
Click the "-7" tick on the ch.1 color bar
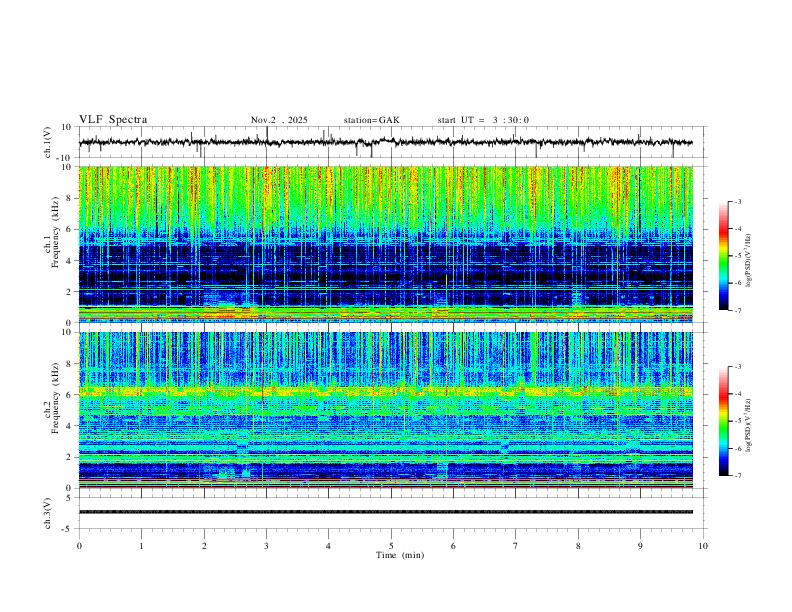pos(738,311)
